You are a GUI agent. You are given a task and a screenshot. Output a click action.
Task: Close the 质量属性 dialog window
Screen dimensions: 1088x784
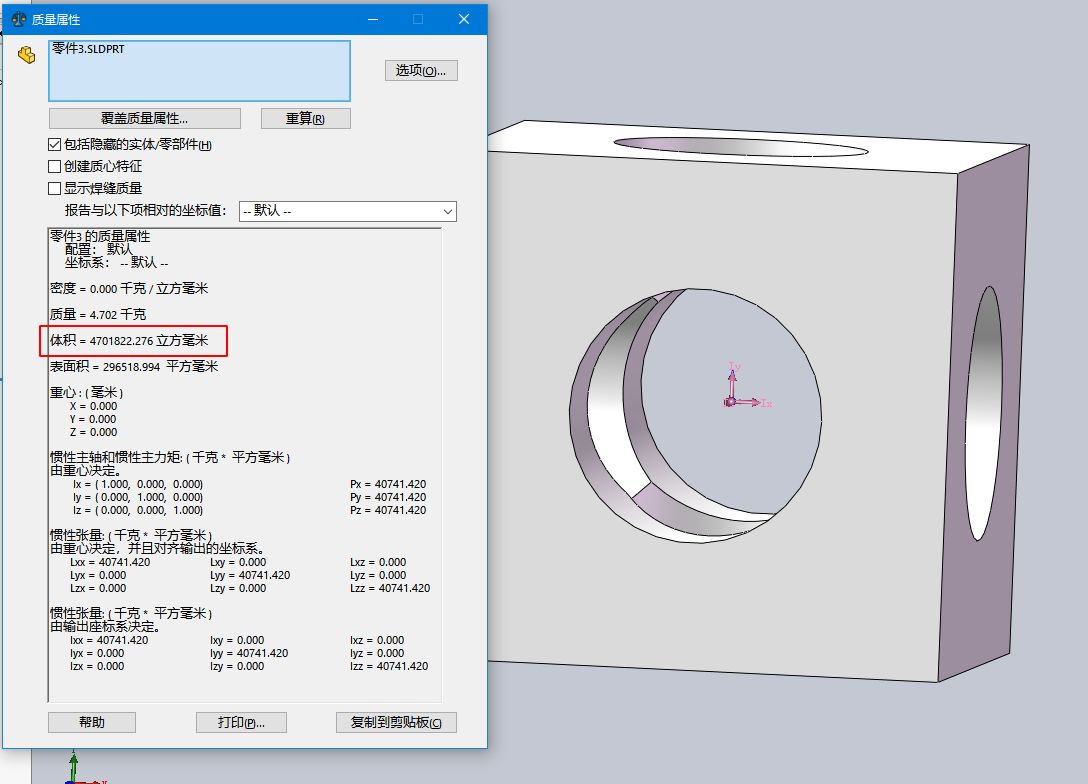[x=464, y=19]
